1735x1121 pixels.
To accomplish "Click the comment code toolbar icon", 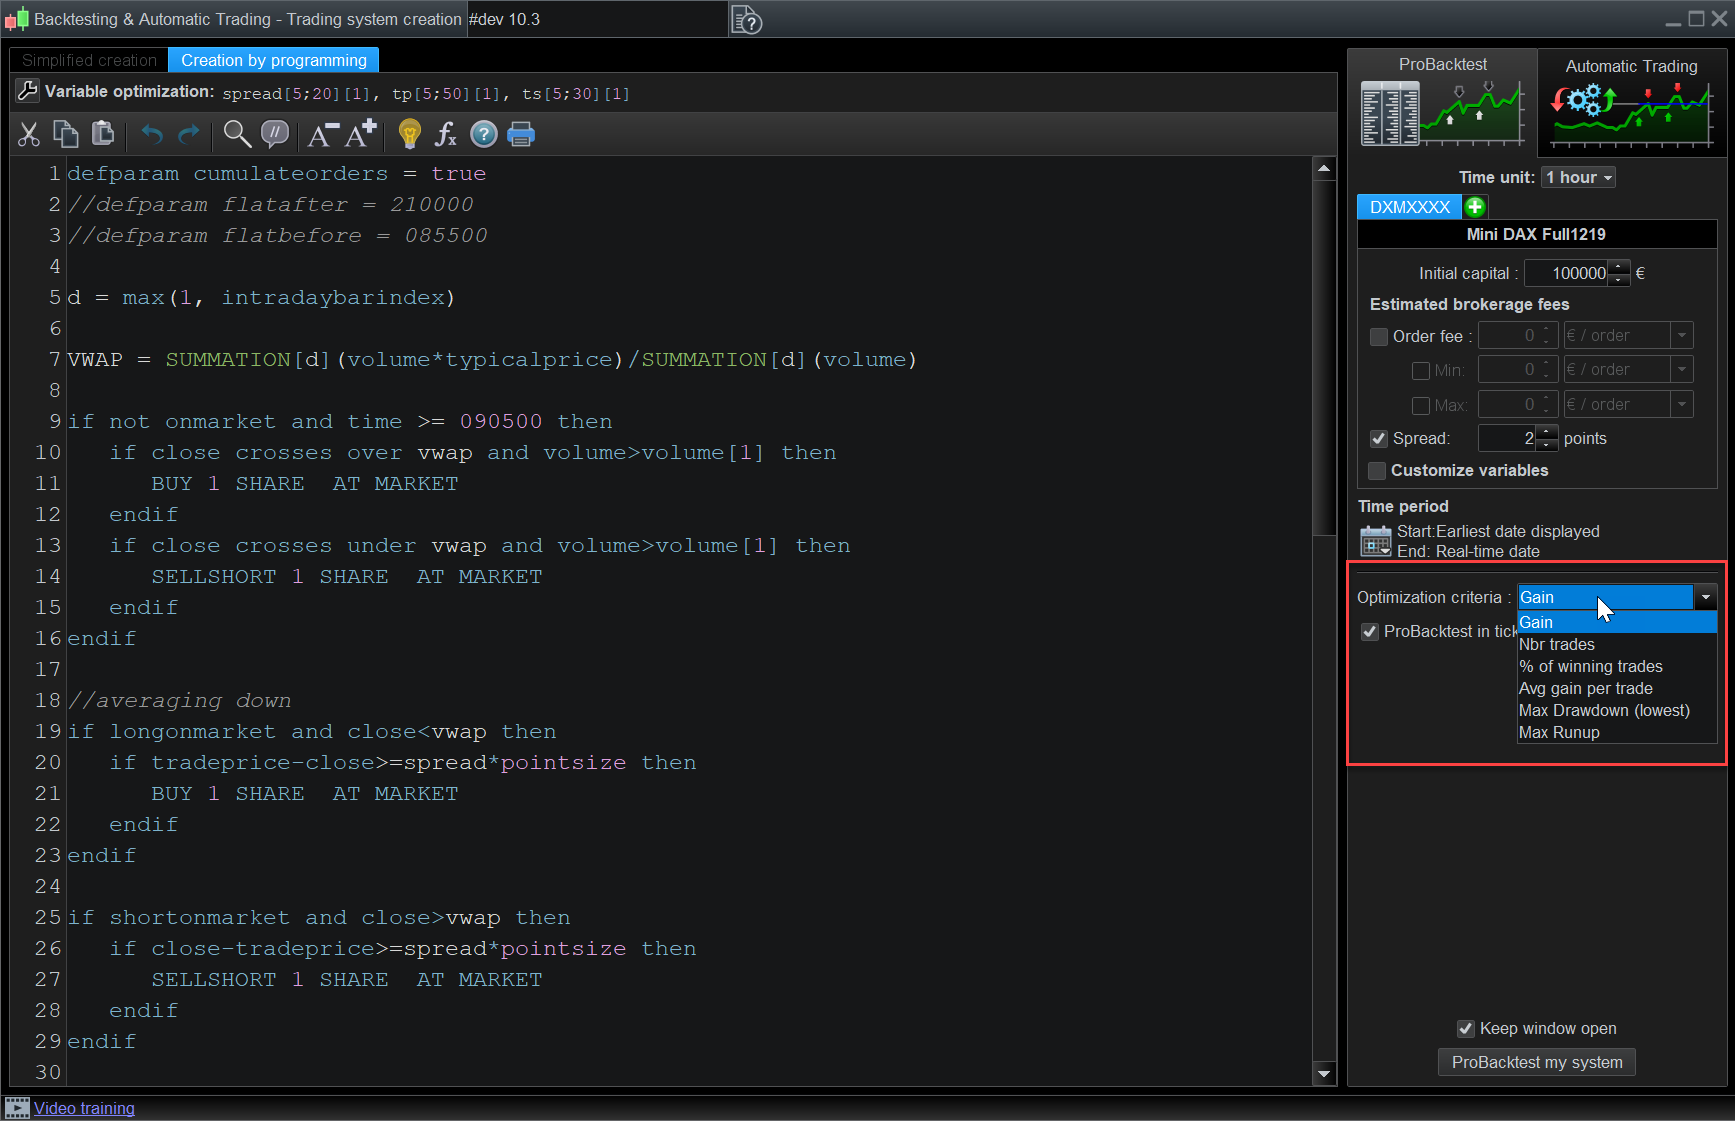I will coord(274,134).
